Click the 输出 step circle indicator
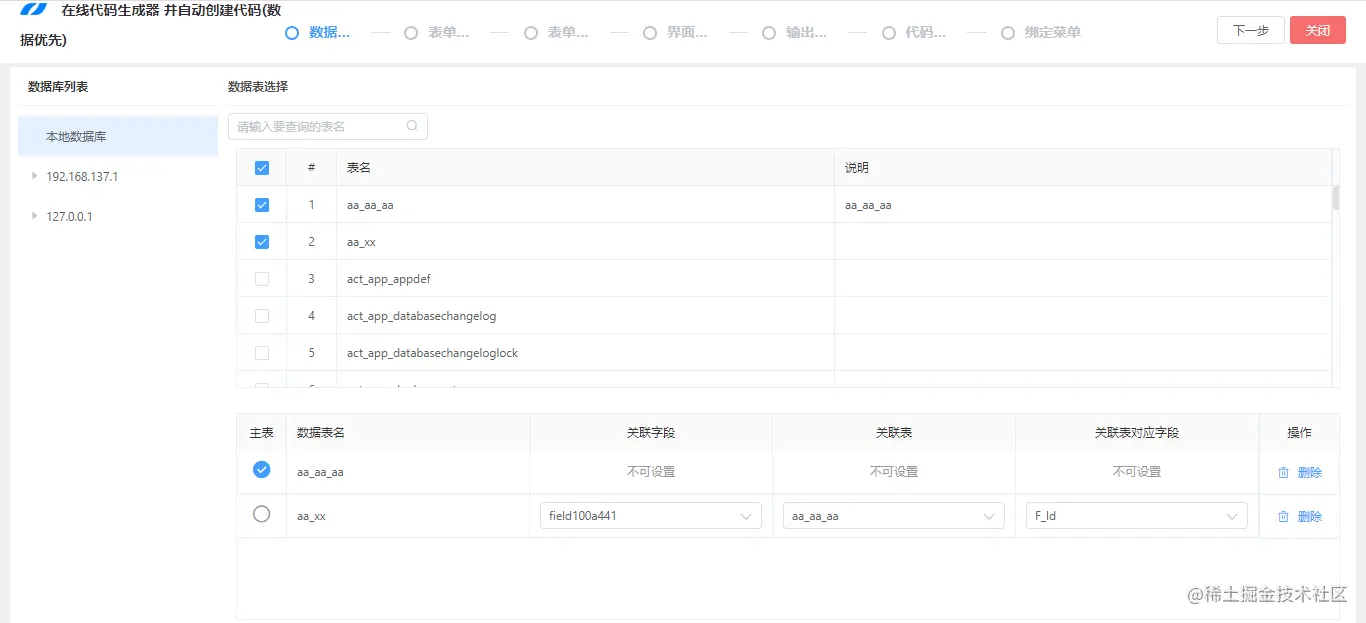This screenshot has width=1366, height=623. [x=768, y=32]
